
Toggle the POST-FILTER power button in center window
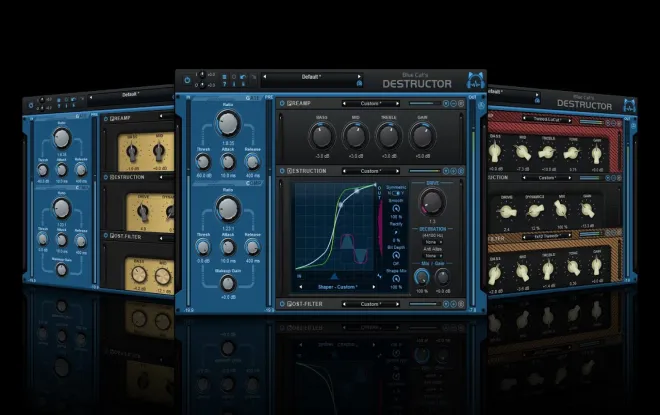pos(282,304)
